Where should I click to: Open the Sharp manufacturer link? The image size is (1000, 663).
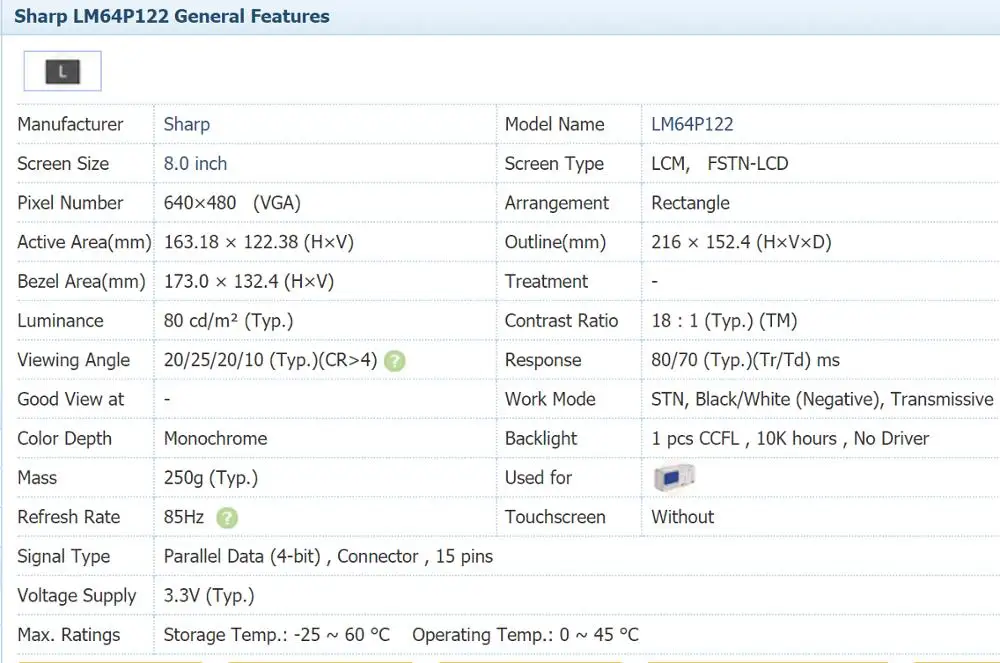pos(186,124)
